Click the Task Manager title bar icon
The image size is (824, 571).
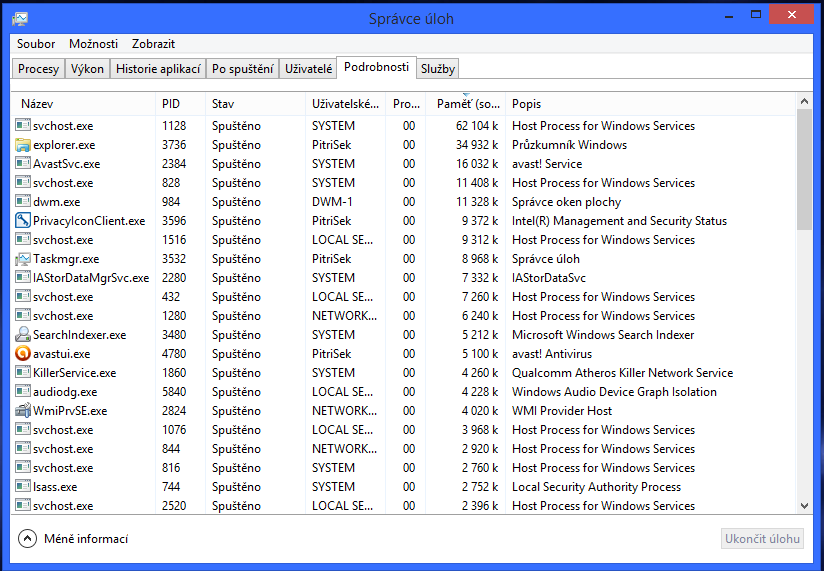pos(20,19)
